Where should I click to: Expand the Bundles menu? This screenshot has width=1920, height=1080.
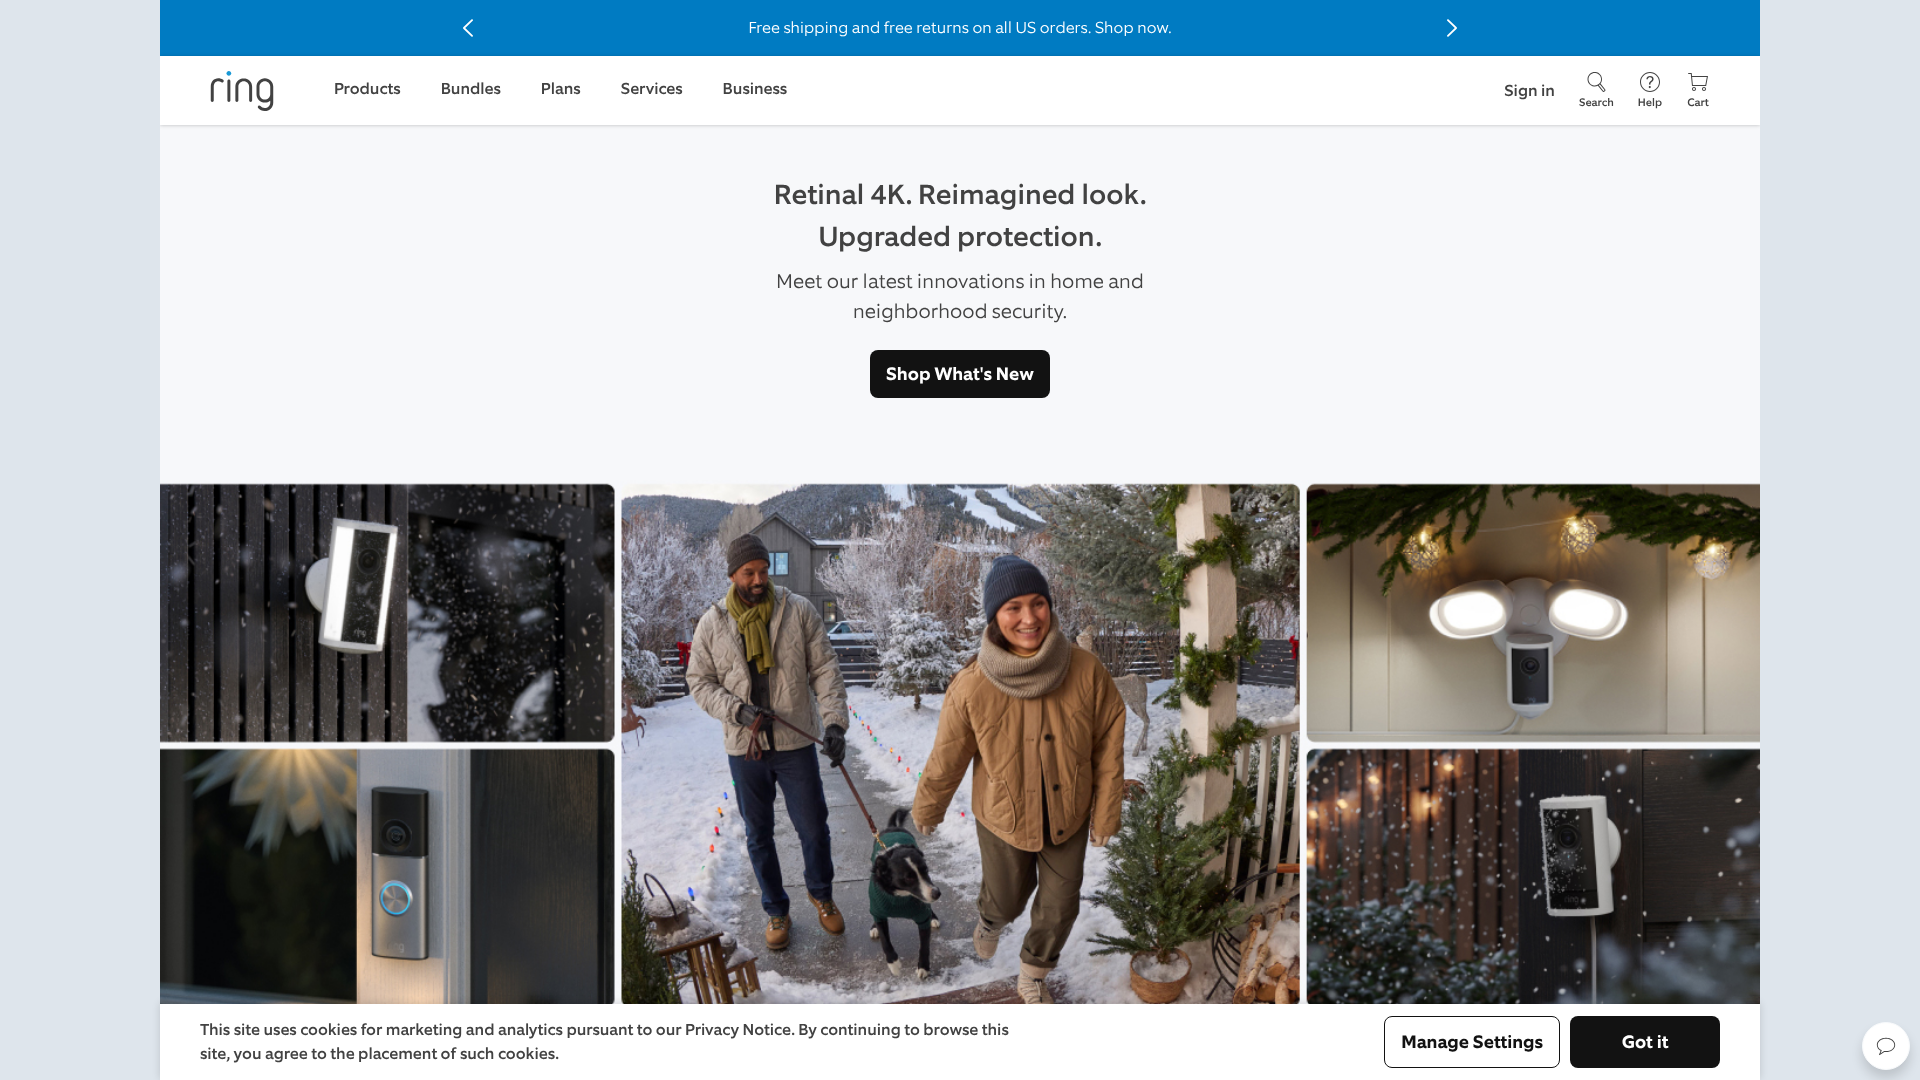[x=470, y=89]
